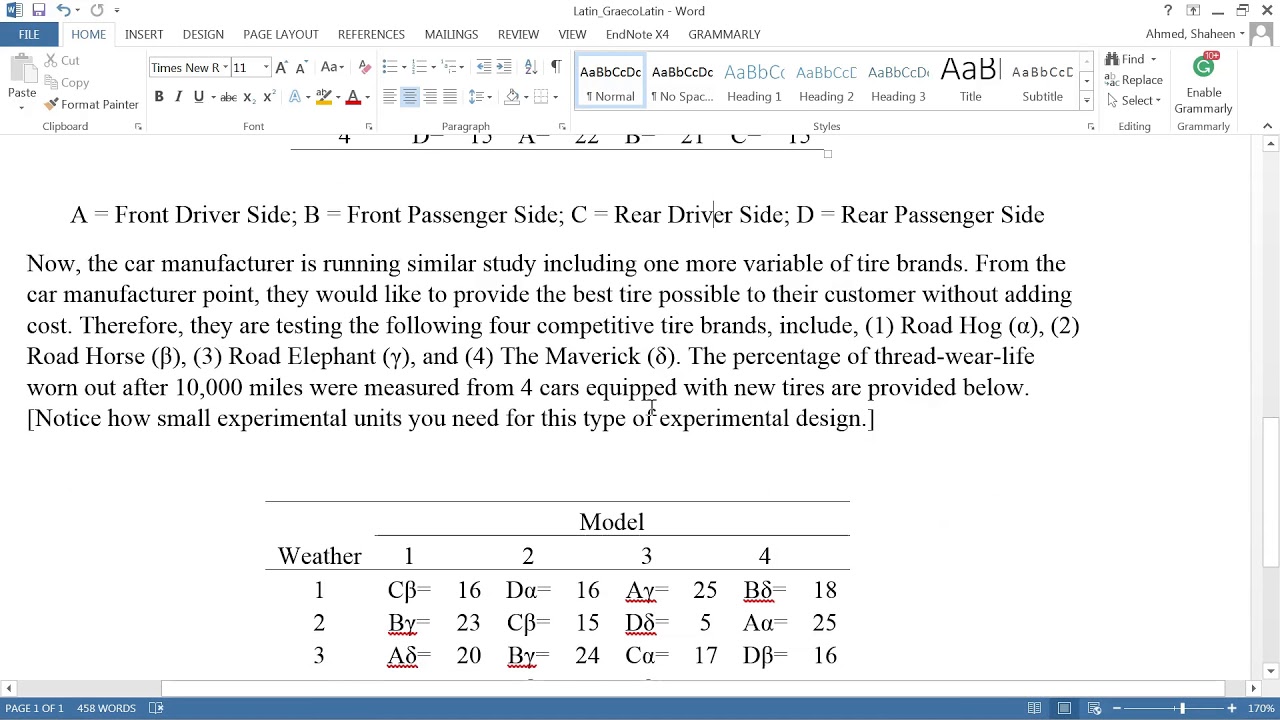
Task: Toggle Superscript formatting
Action: click(268, 97)
